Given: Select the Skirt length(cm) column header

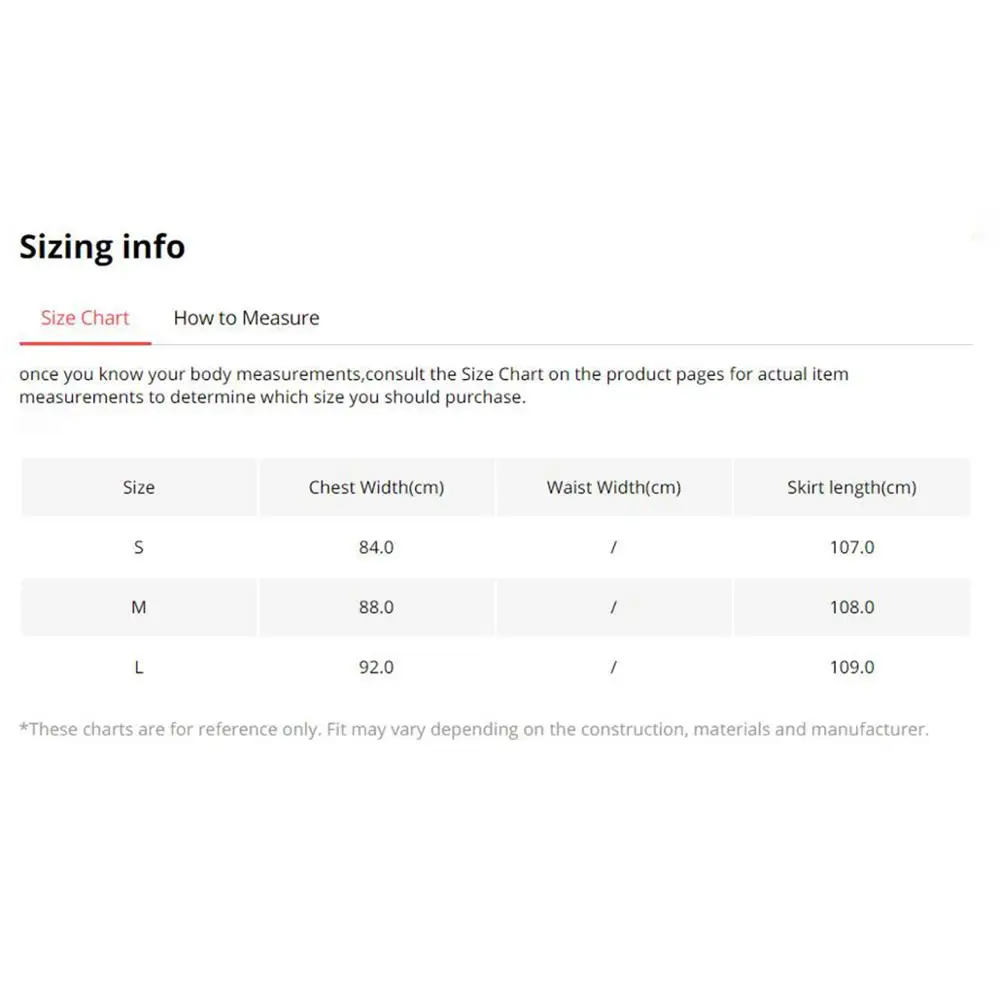Looking at the screenshot, I should 851,487.
